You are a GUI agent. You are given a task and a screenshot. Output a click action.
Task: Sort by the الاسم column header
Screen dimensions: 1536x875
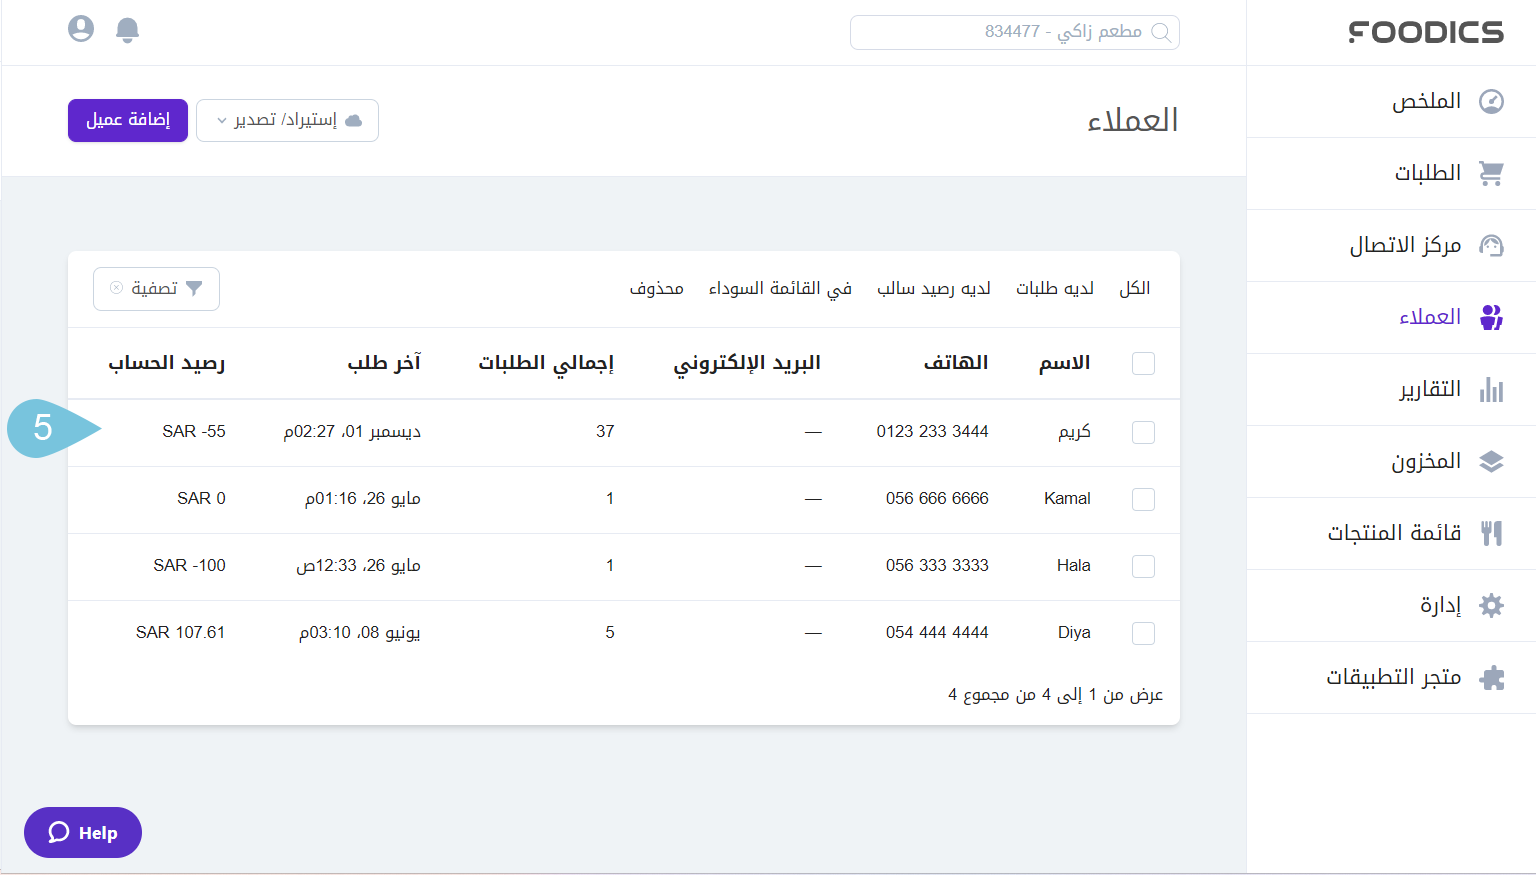pyautogui.click(x=1064, y=362)
